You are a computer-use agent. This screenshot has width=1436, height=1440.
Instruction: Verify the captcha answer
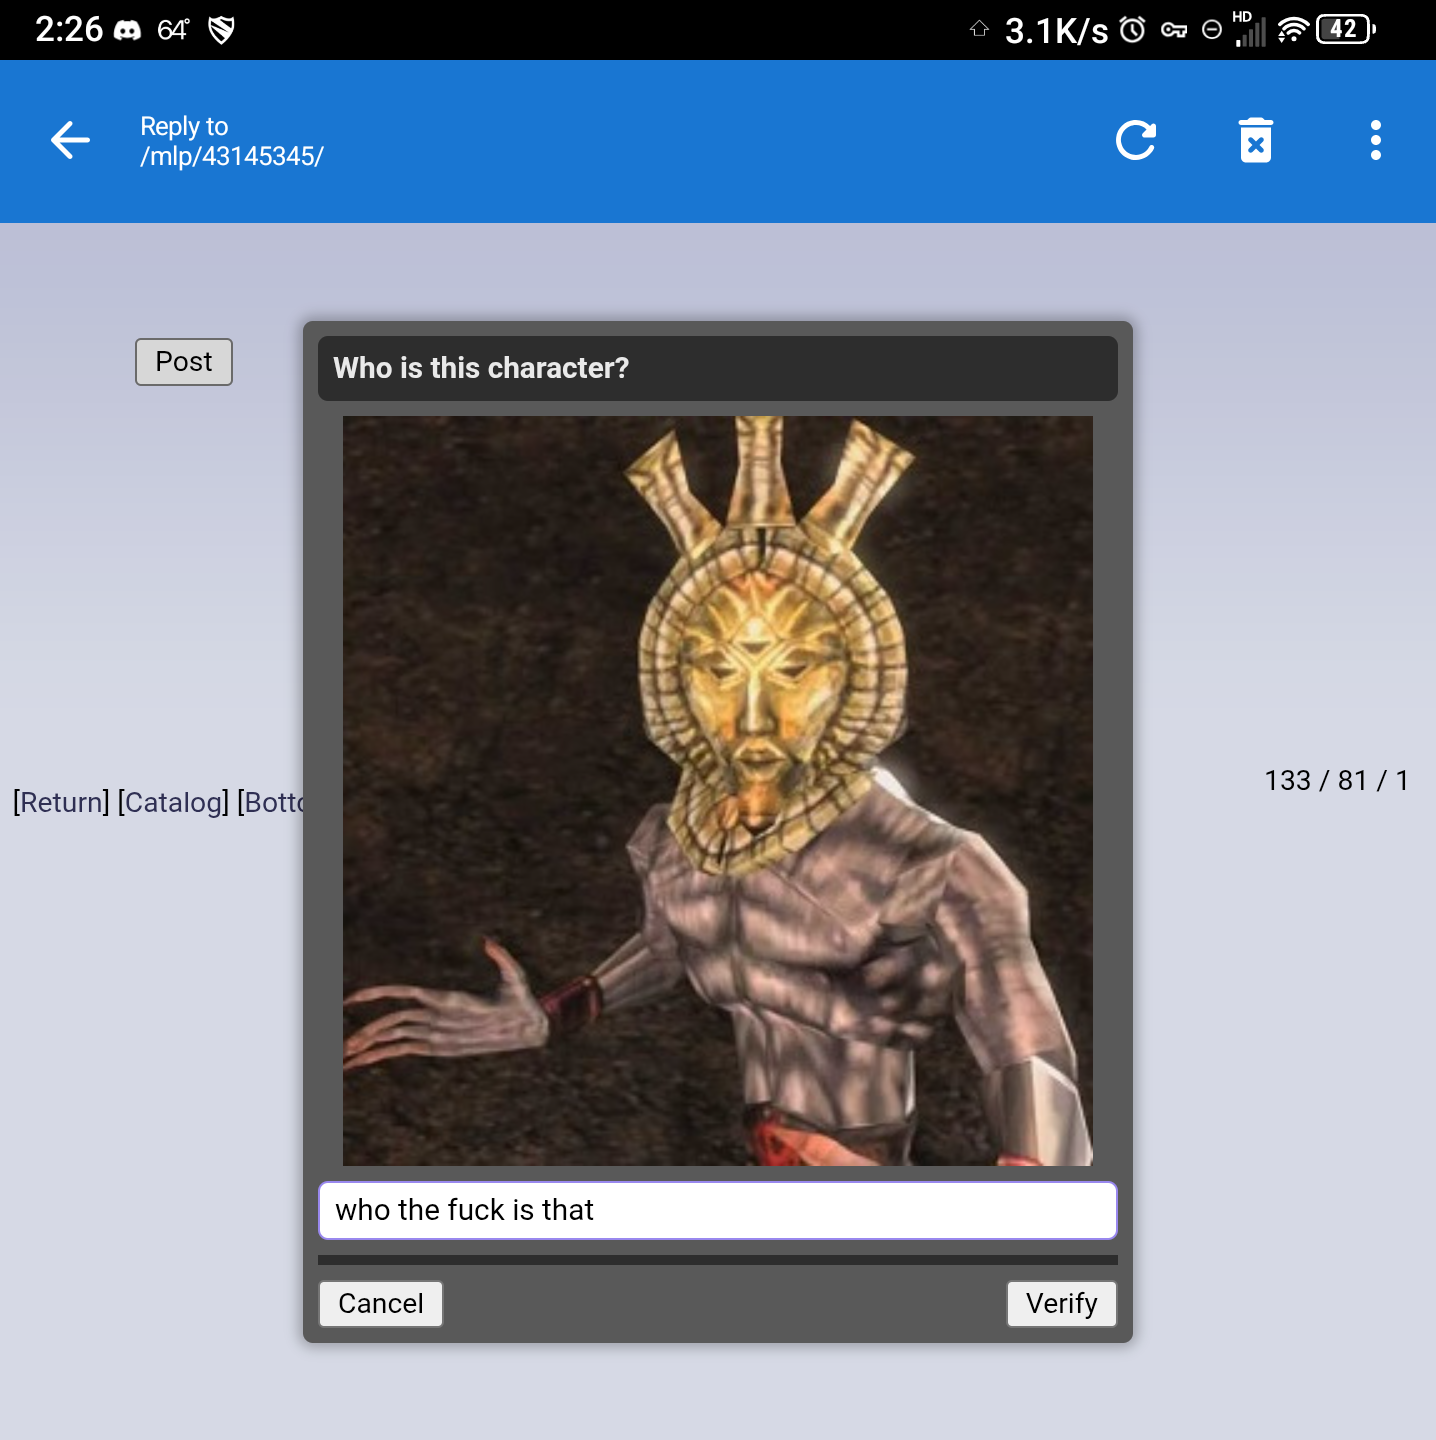point(1062,1304)
